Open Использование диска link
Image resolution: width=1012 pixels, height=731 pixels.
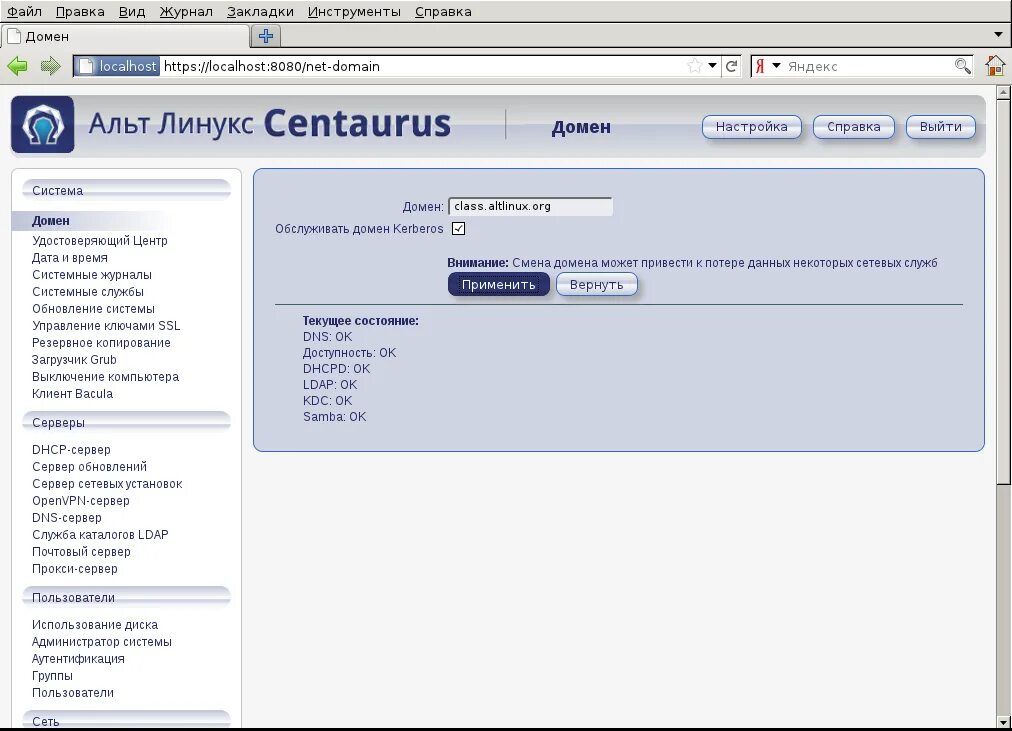[95, 625]
